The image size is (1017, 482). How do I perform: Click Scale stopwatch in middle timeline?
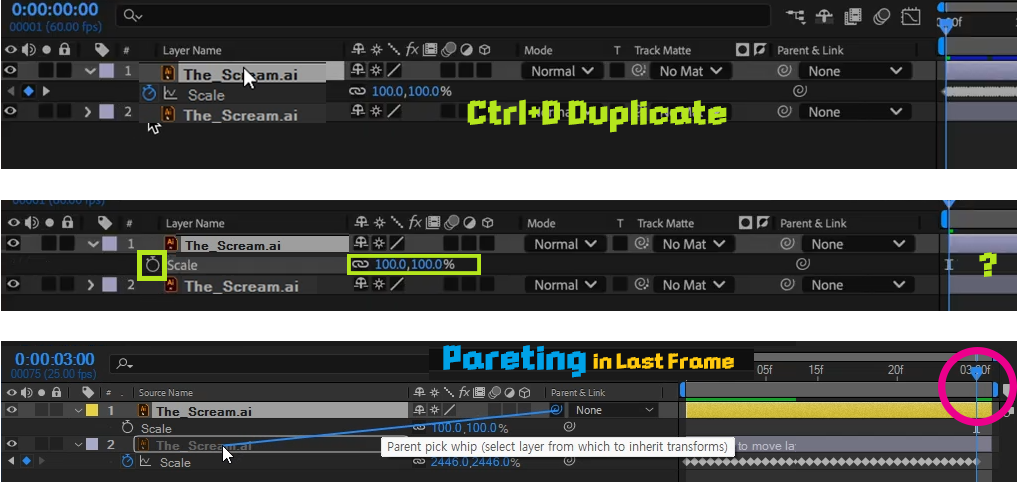152,265
